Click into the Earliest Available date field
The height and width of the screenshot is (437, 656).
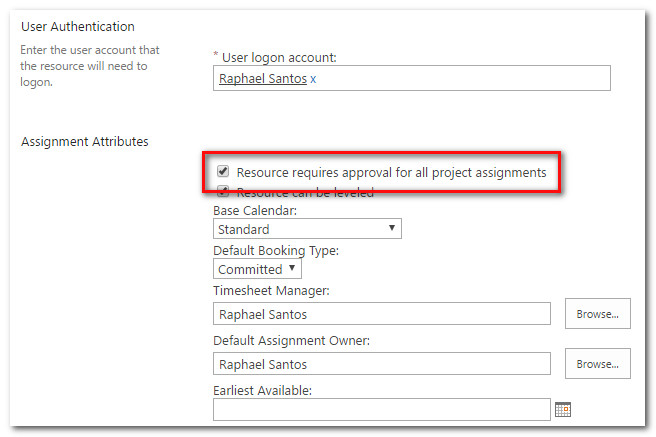[x=382, y=409]
